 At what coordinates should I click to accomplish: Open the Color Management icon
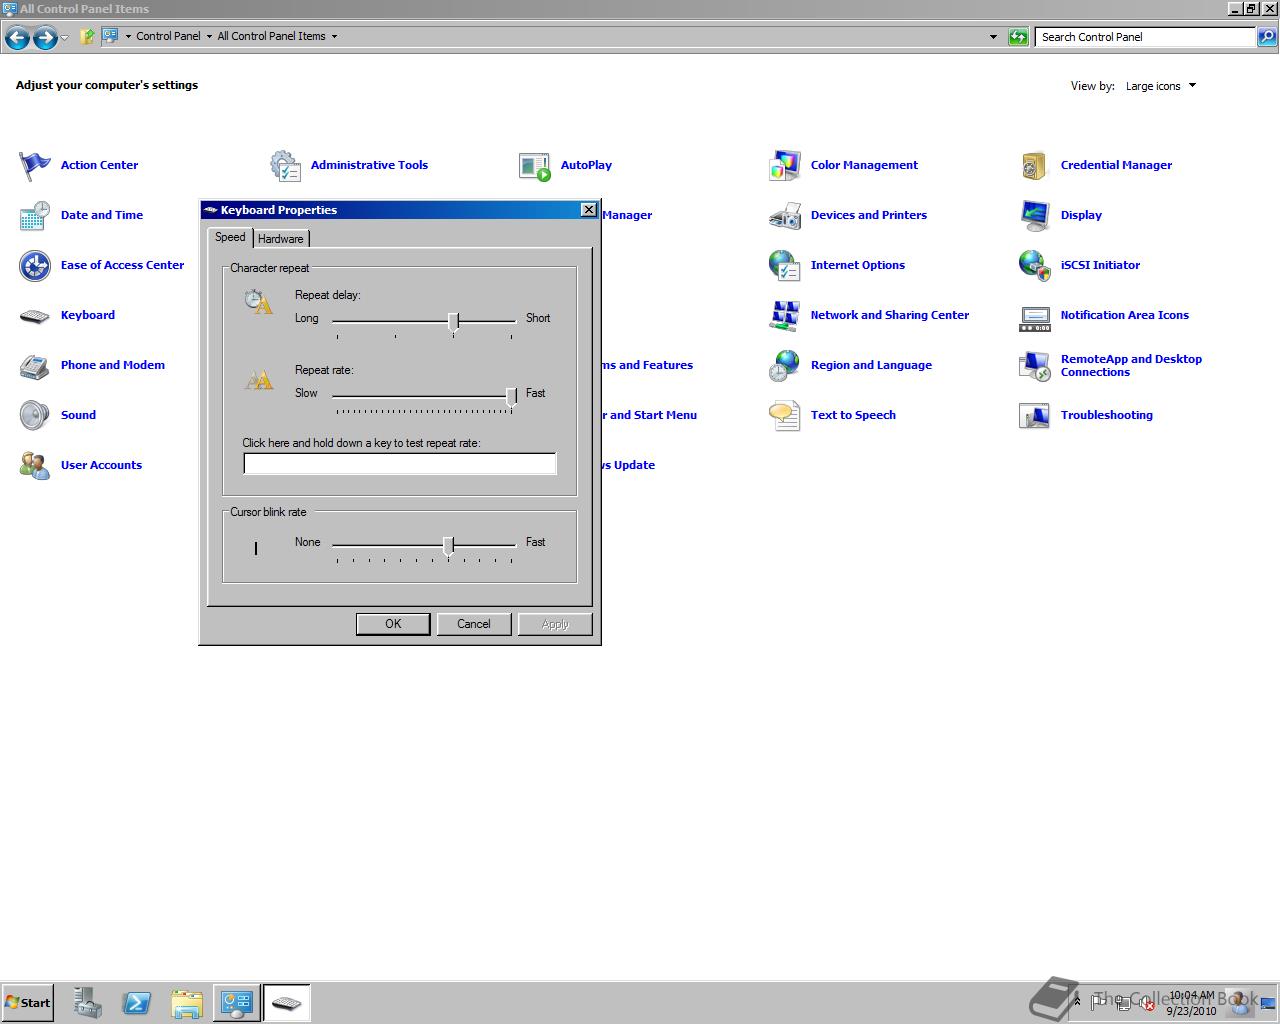point(785,165)
